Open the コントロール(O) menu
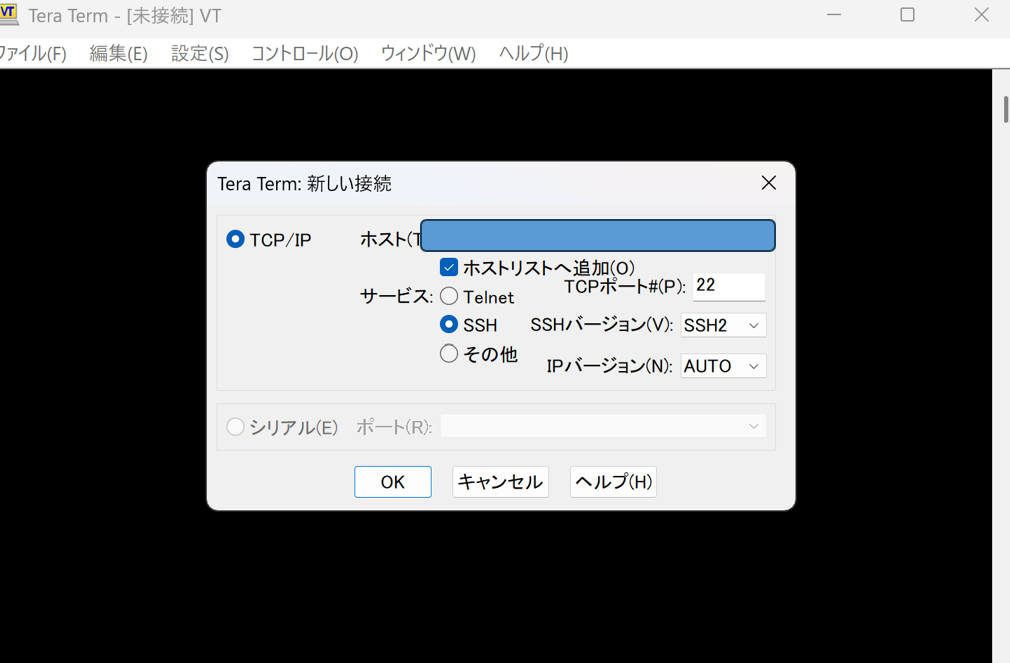The image size is (1010, 663). (x=305, y=53)
